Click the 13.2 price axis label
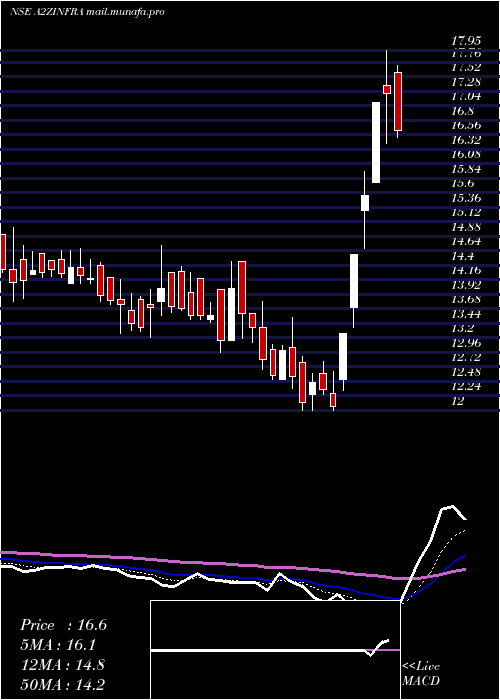500x700 pixels. coord(464,329)
